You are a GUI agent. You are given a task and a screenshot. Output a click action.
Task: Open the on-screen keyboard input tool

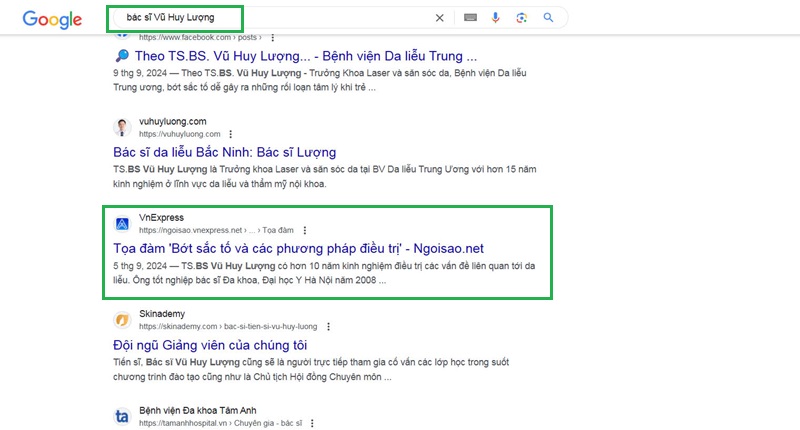pos(471,18)
